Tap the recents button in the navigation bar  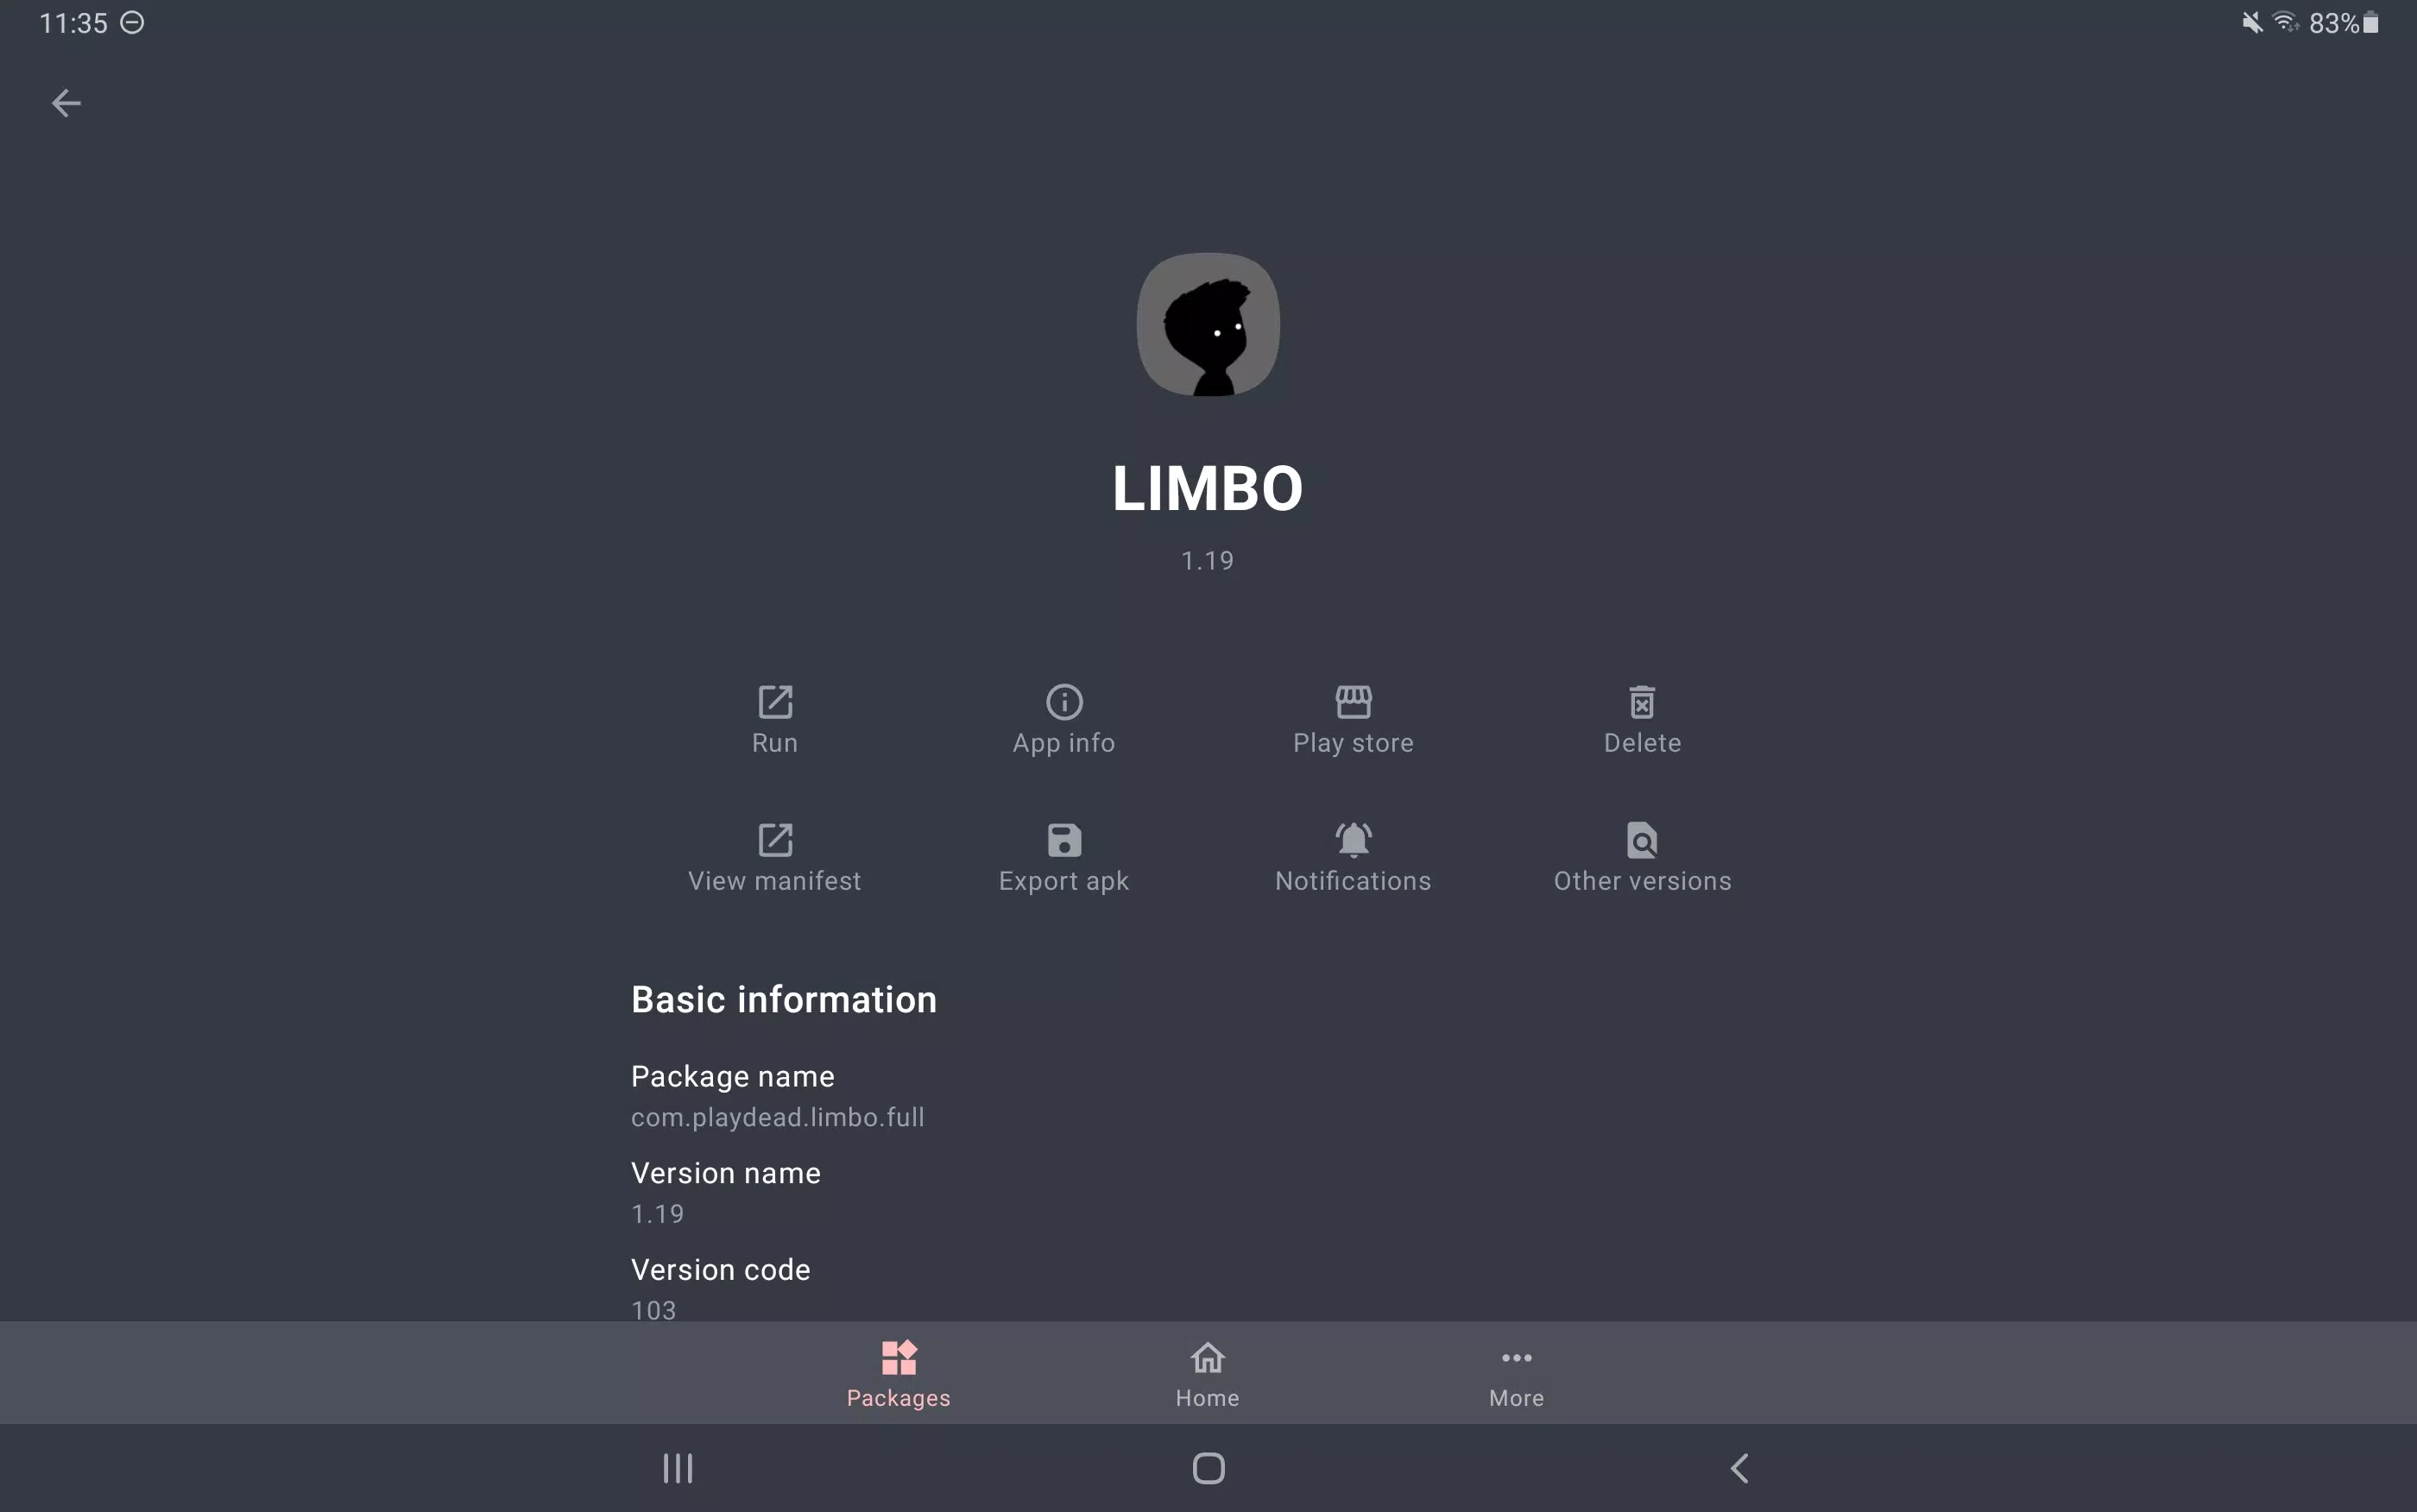click(678, 1467)
